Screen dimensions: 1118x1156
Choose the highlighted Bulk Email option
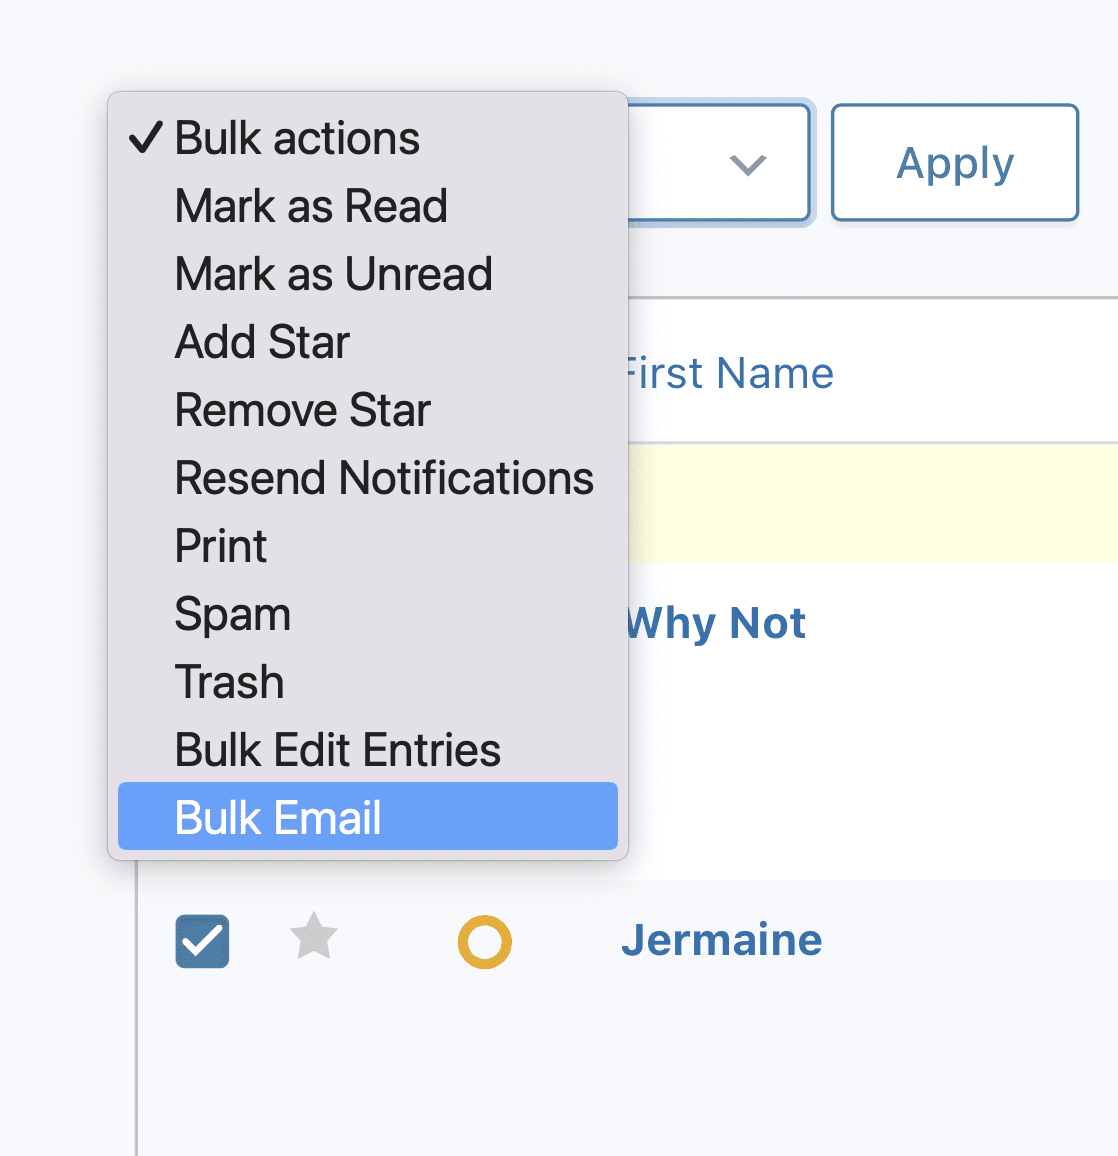(277, 817)
